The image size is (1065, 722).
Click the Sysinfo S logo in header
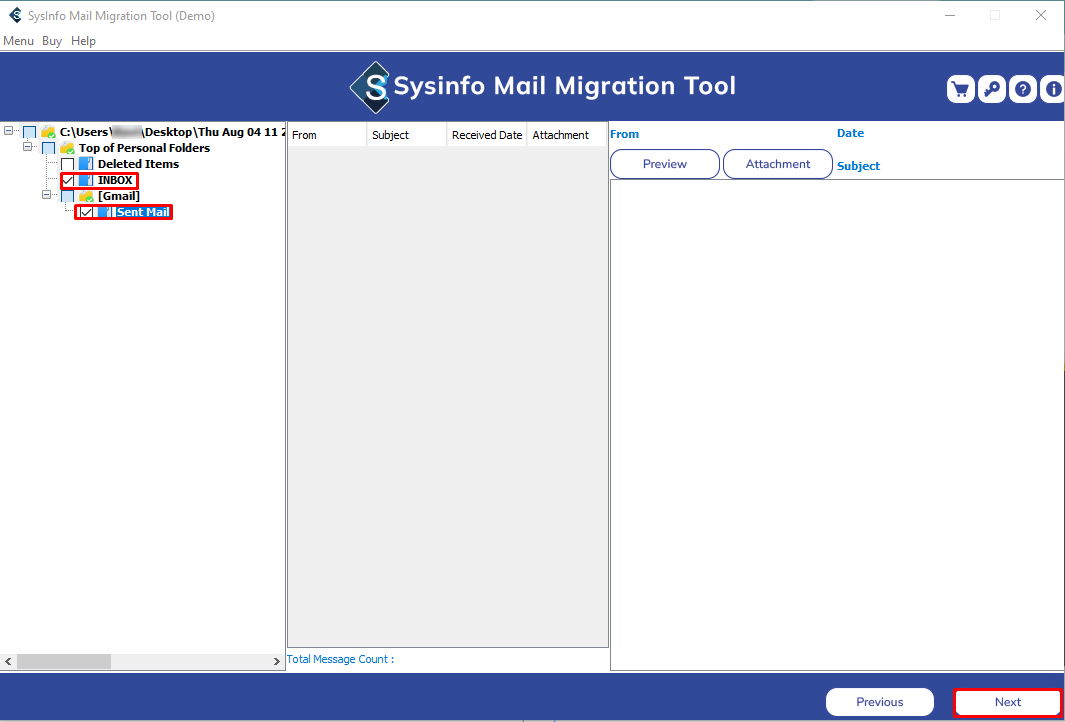click(x=370, y=86)
